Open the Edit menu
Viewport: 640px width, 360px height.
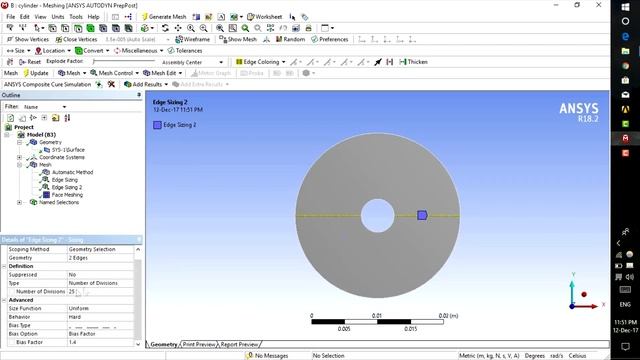24,17
